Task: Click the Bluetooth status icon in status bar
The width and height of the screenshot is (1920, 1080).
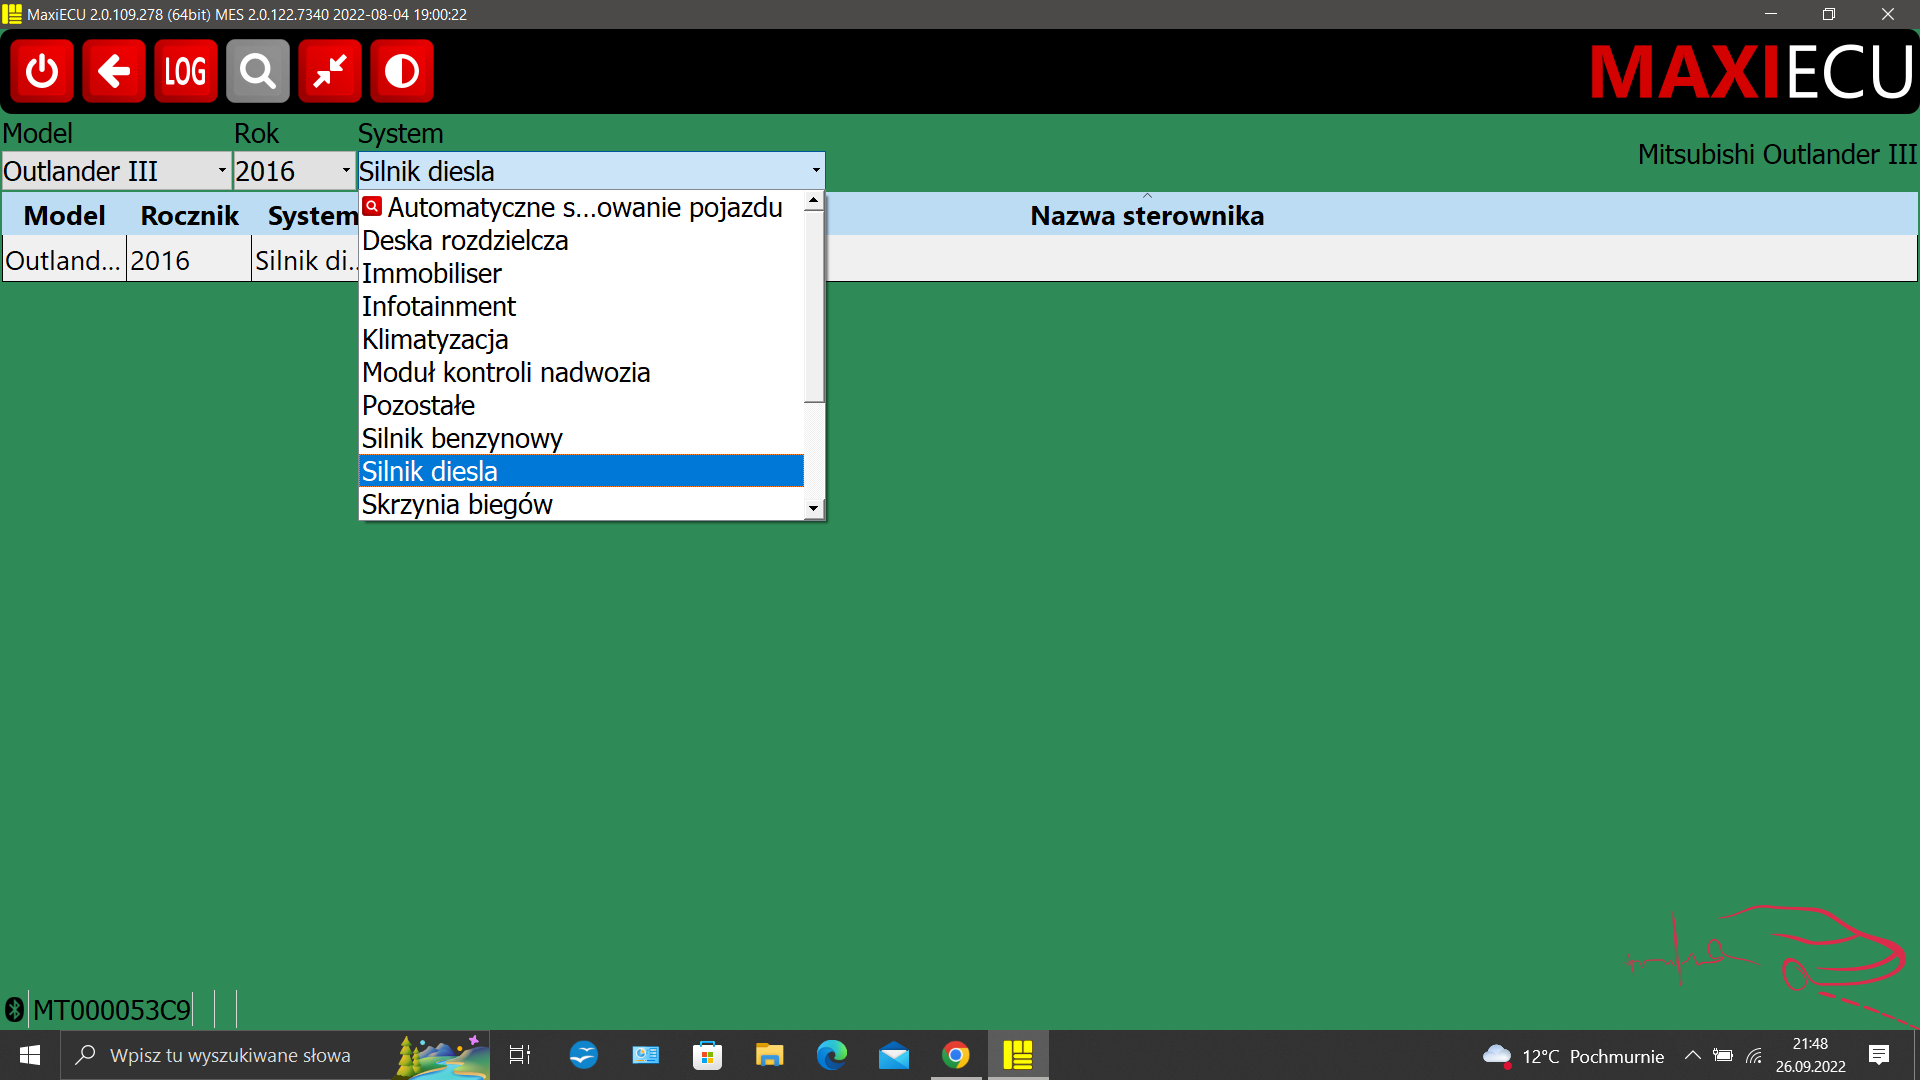Action: (14, 1010)
